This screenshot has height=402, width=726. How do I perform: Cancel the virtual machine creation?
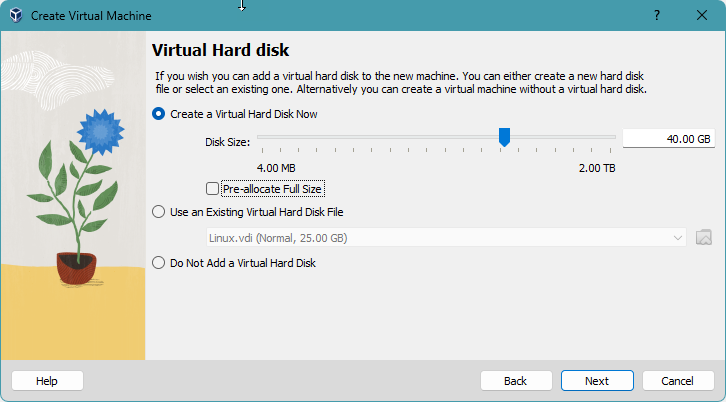point(678,381)
